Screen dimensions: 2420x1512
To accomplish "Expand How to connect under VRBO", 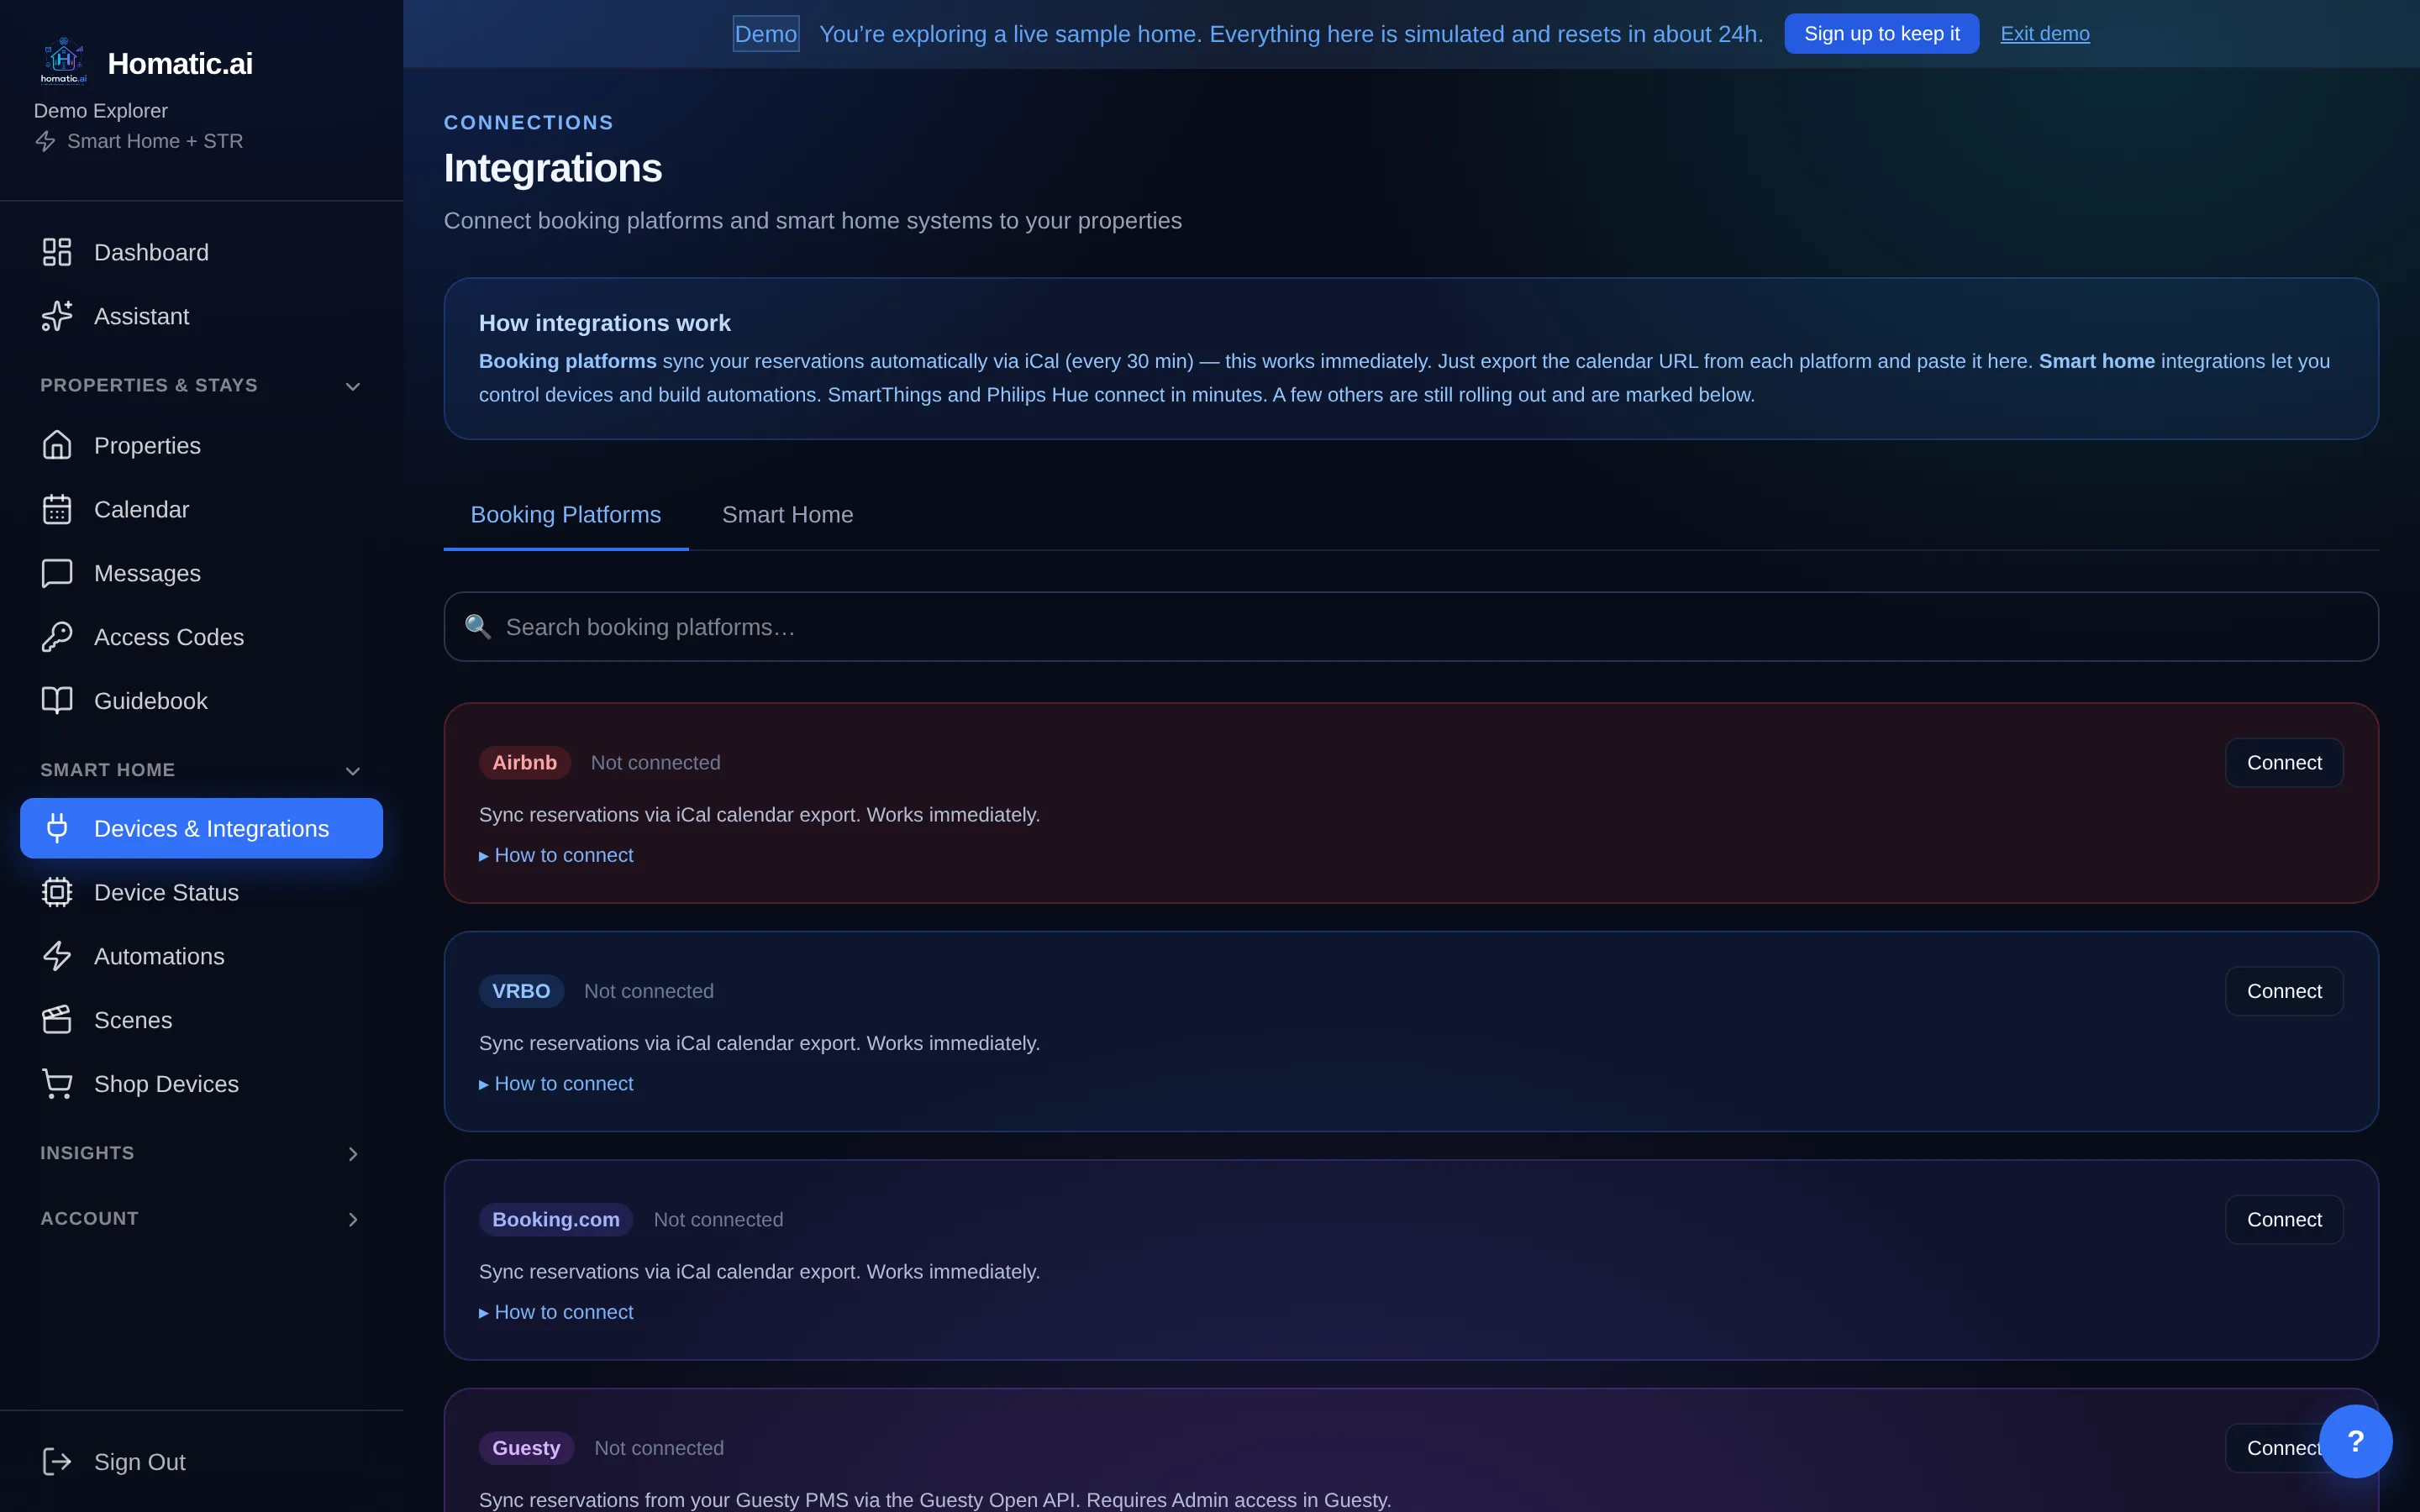I will pyautogui.click(x=556, y=1083).
